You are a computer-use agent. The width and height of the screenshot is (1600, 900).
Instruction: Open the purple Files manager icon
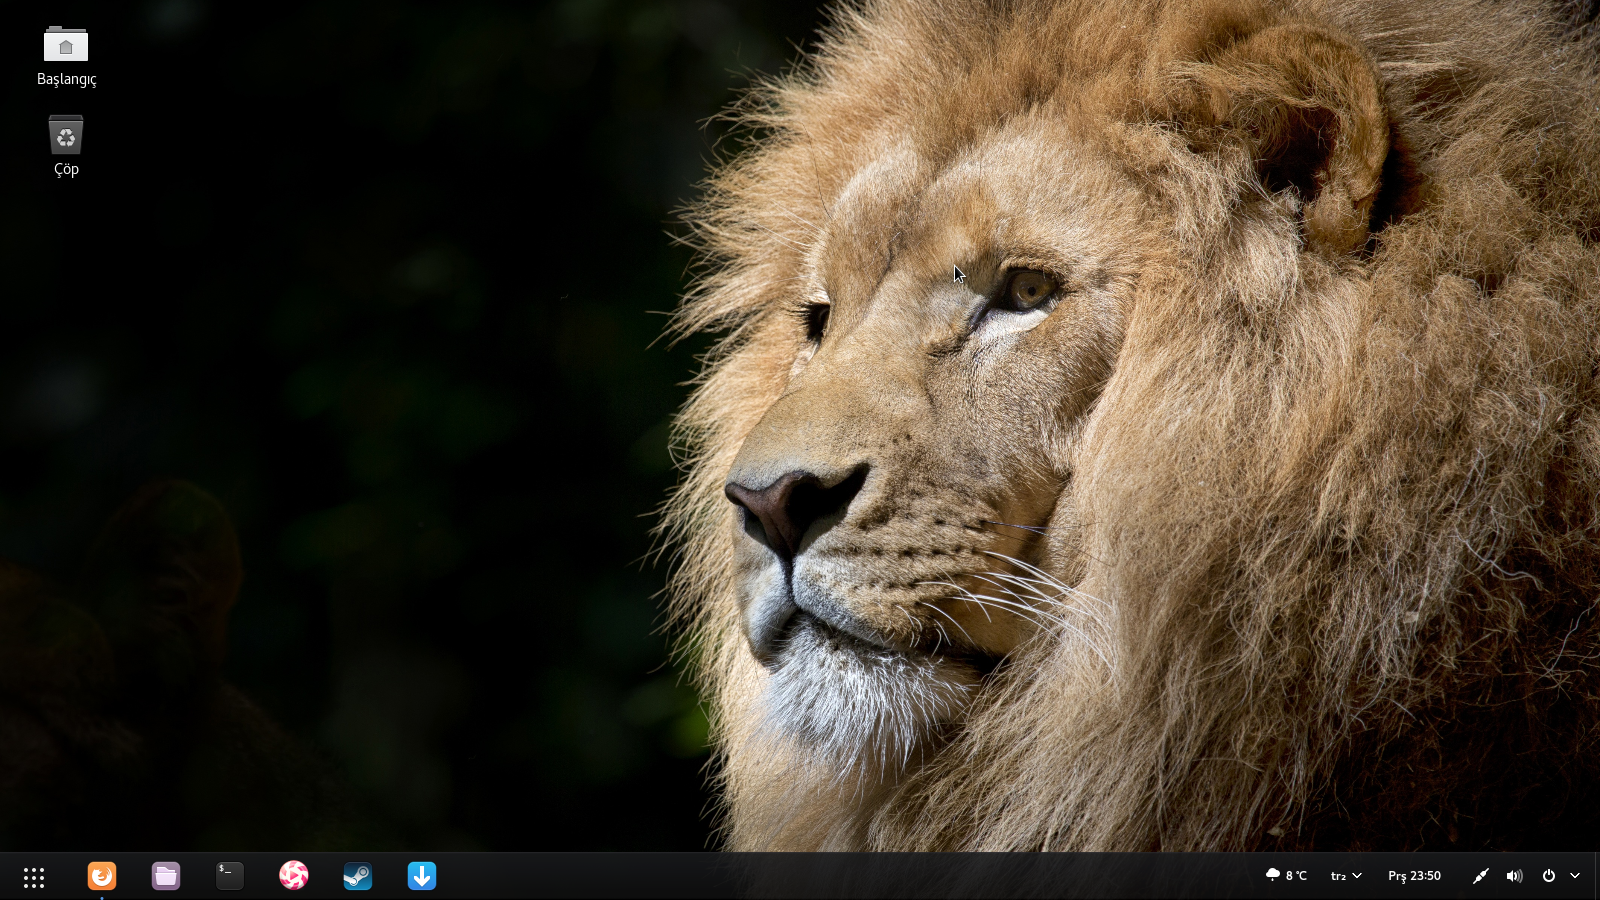point(166,876)
